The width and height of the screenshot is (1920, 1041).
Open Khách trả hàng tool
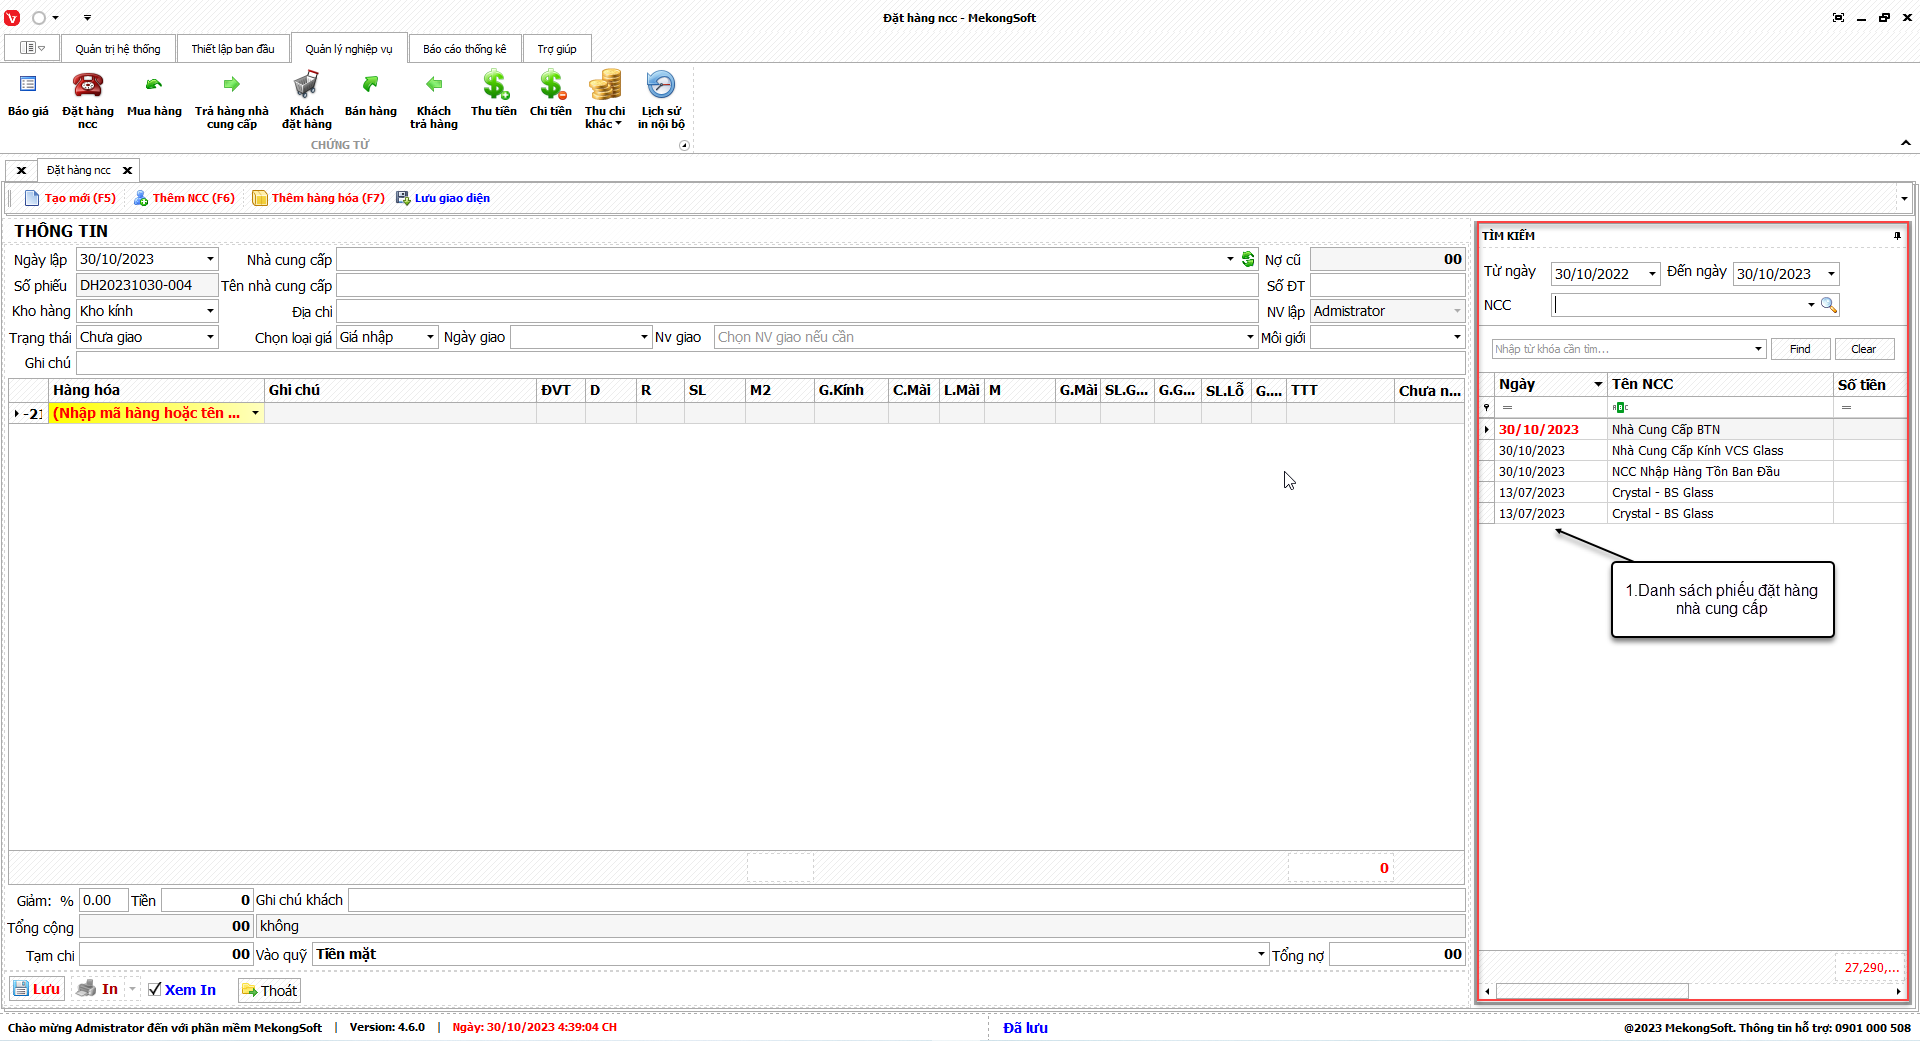434,98
